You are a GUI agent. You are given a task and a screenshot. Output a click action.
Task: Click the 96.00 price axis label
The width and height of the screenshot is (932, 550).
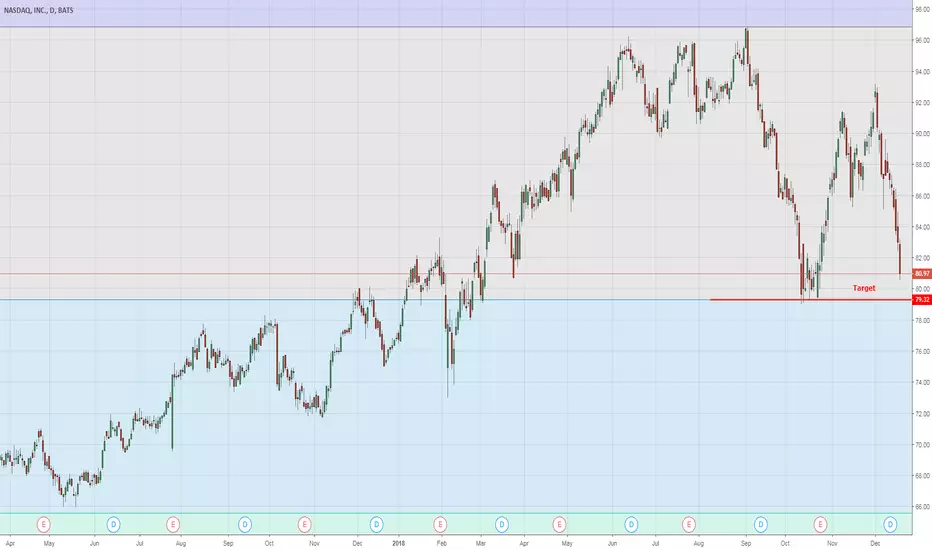click(x=922, y=40)
